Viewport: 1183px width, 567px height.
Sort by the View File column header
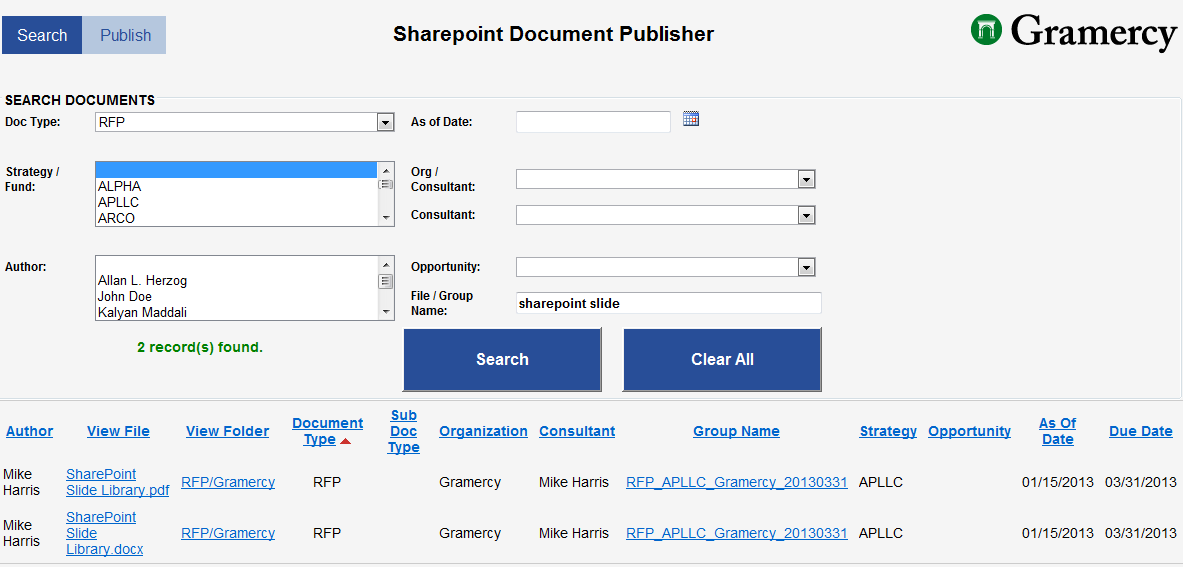[118, 431]
